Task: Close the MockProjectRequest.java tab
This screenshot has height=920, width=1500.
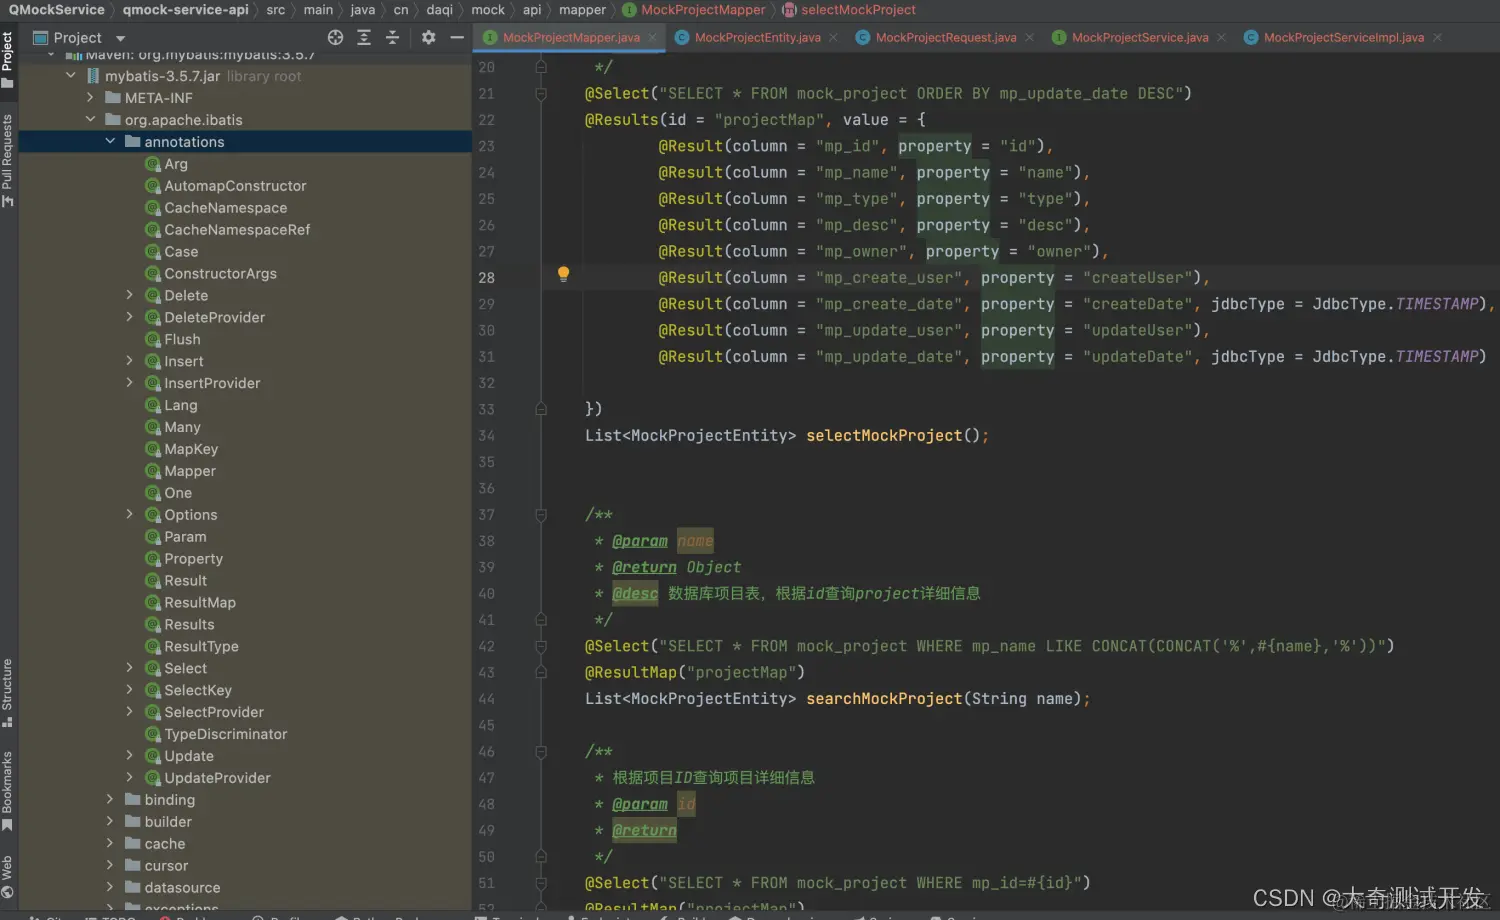Action: (1029, 38)
